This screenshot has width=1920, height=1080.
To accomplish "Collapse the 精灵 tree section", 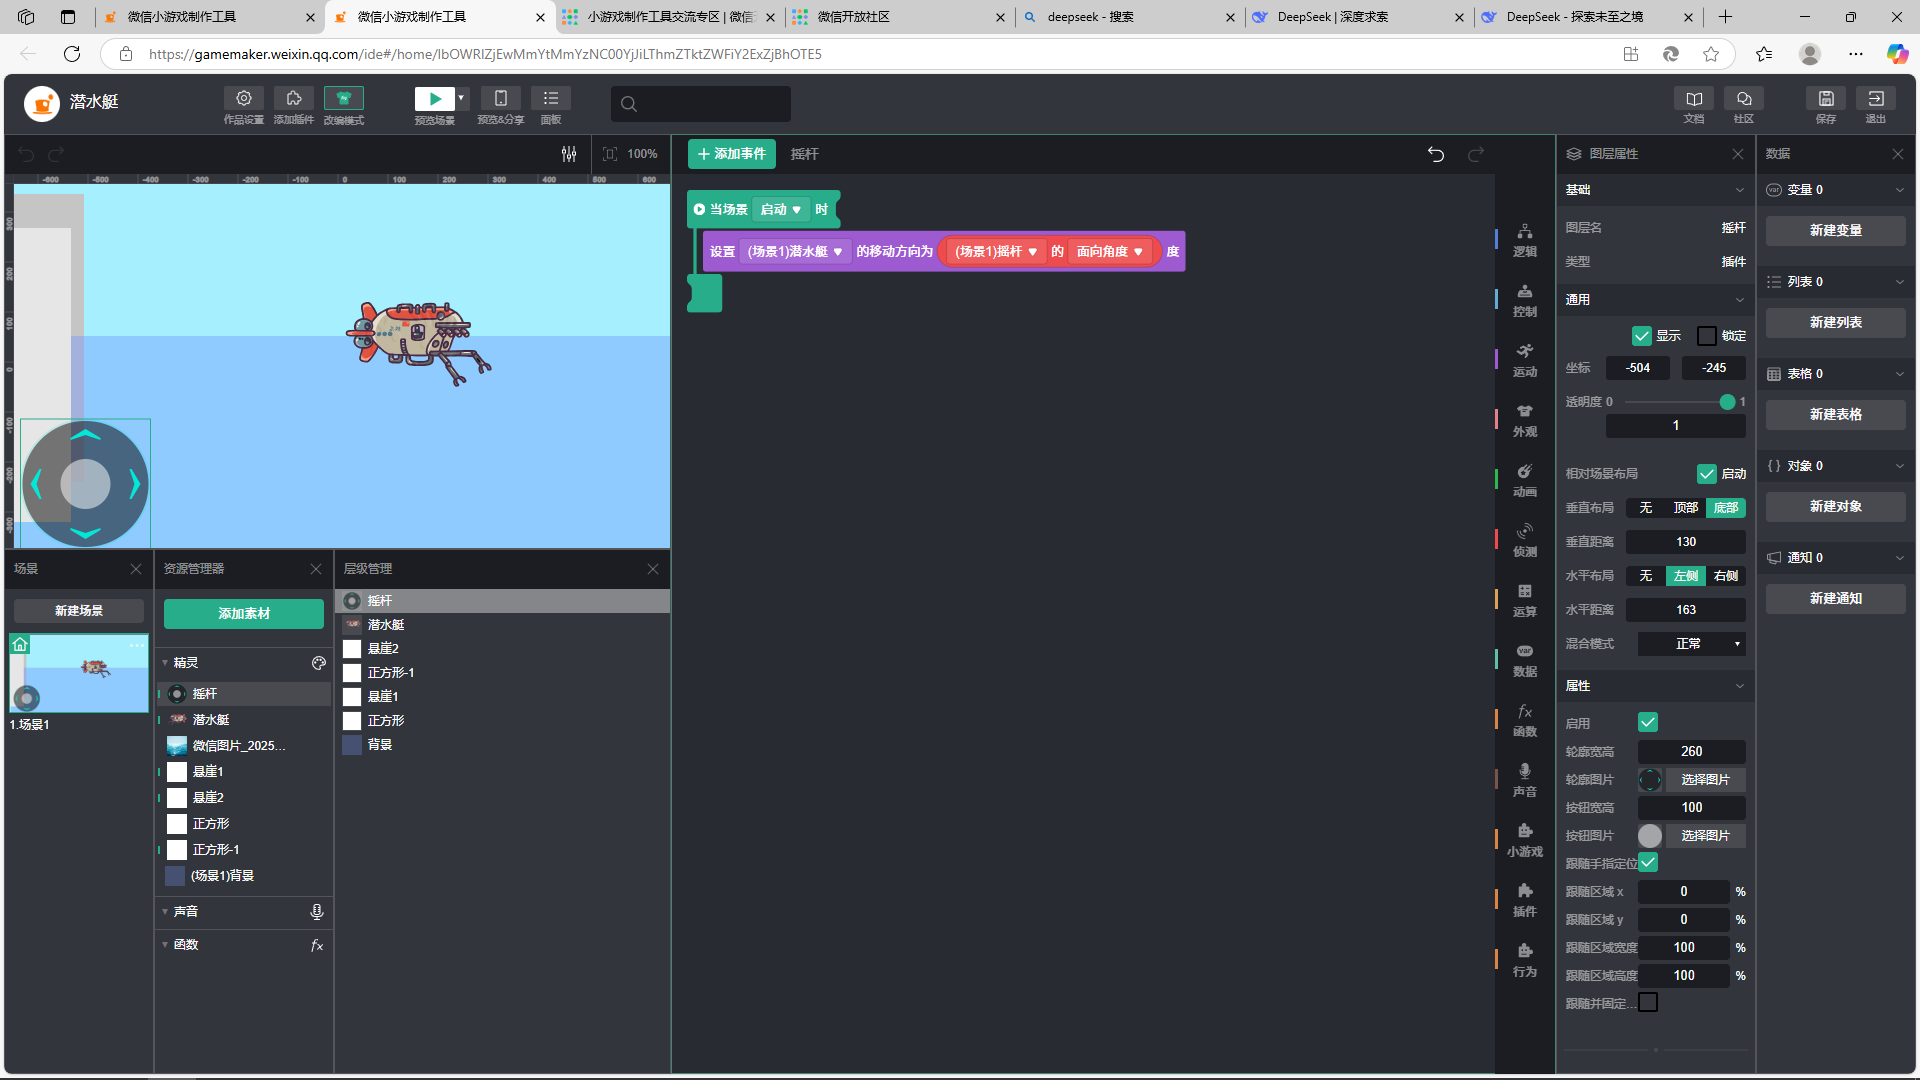I will (x=165, y=663).
